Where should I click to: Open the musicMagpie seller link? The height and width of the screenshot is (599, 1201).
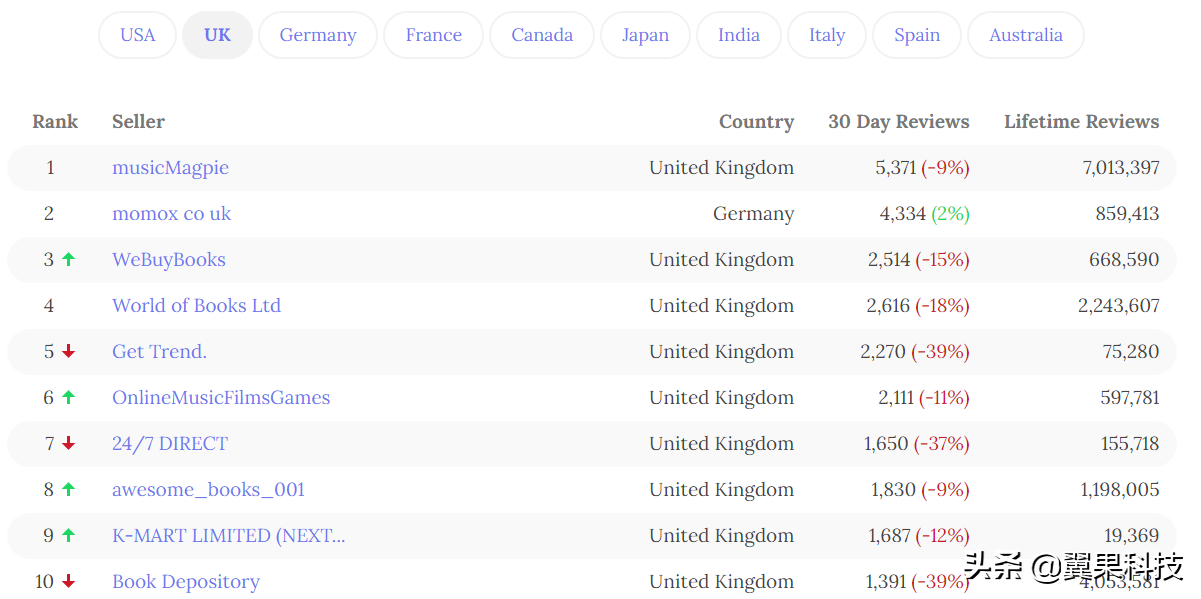(170, 168)
